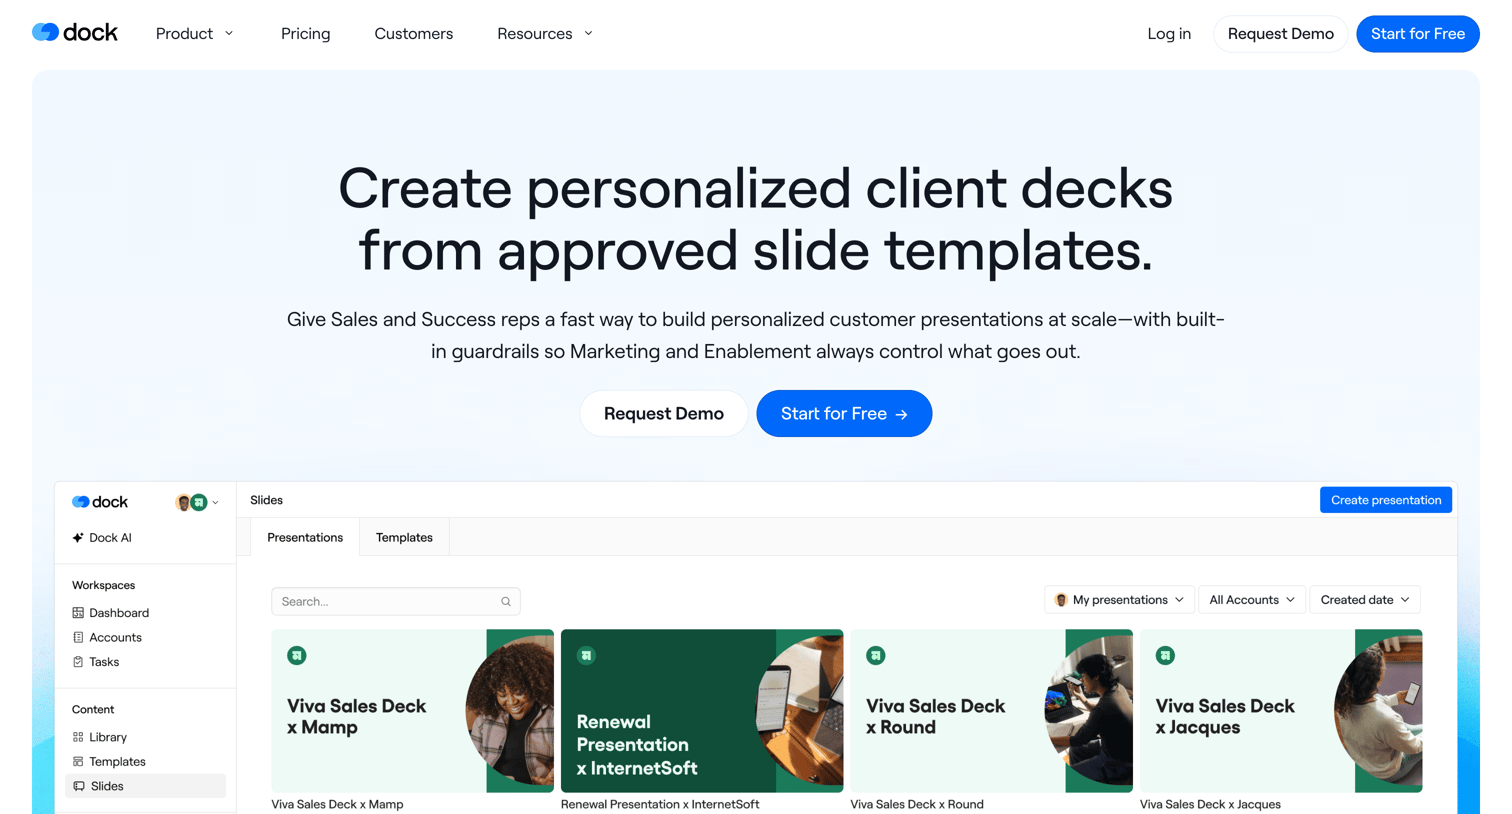This screenshot has height=814, width=1512.
Task: Open the Viva Sales Deck x Jacques thumbnail
Action: (x=1281, y=711)
